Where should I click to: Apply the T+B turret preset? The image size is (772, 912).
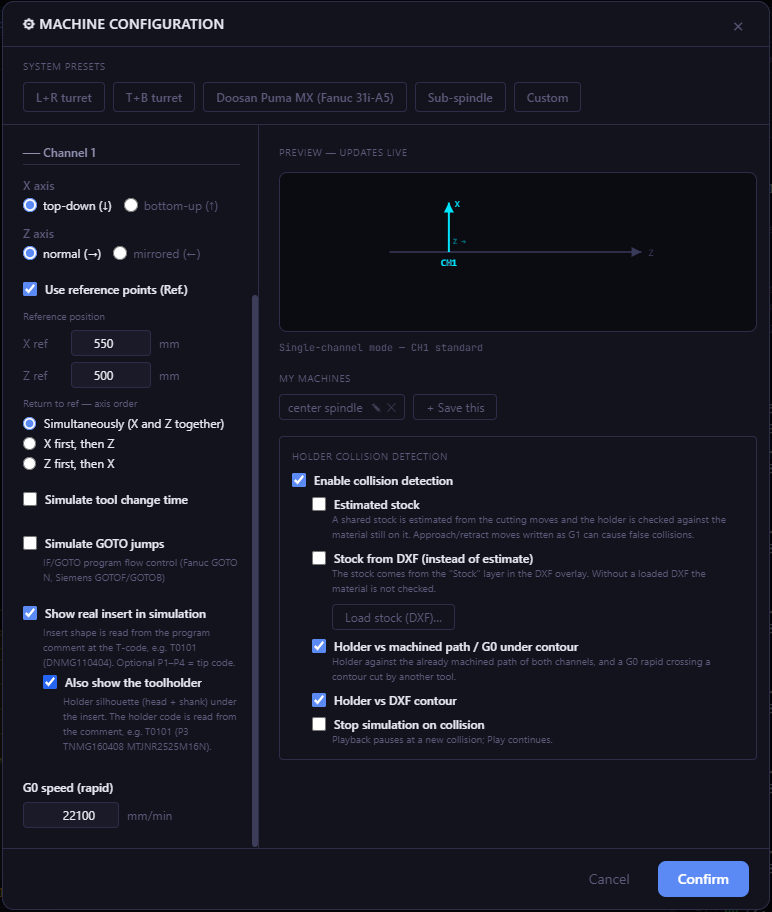pos(154,97)
